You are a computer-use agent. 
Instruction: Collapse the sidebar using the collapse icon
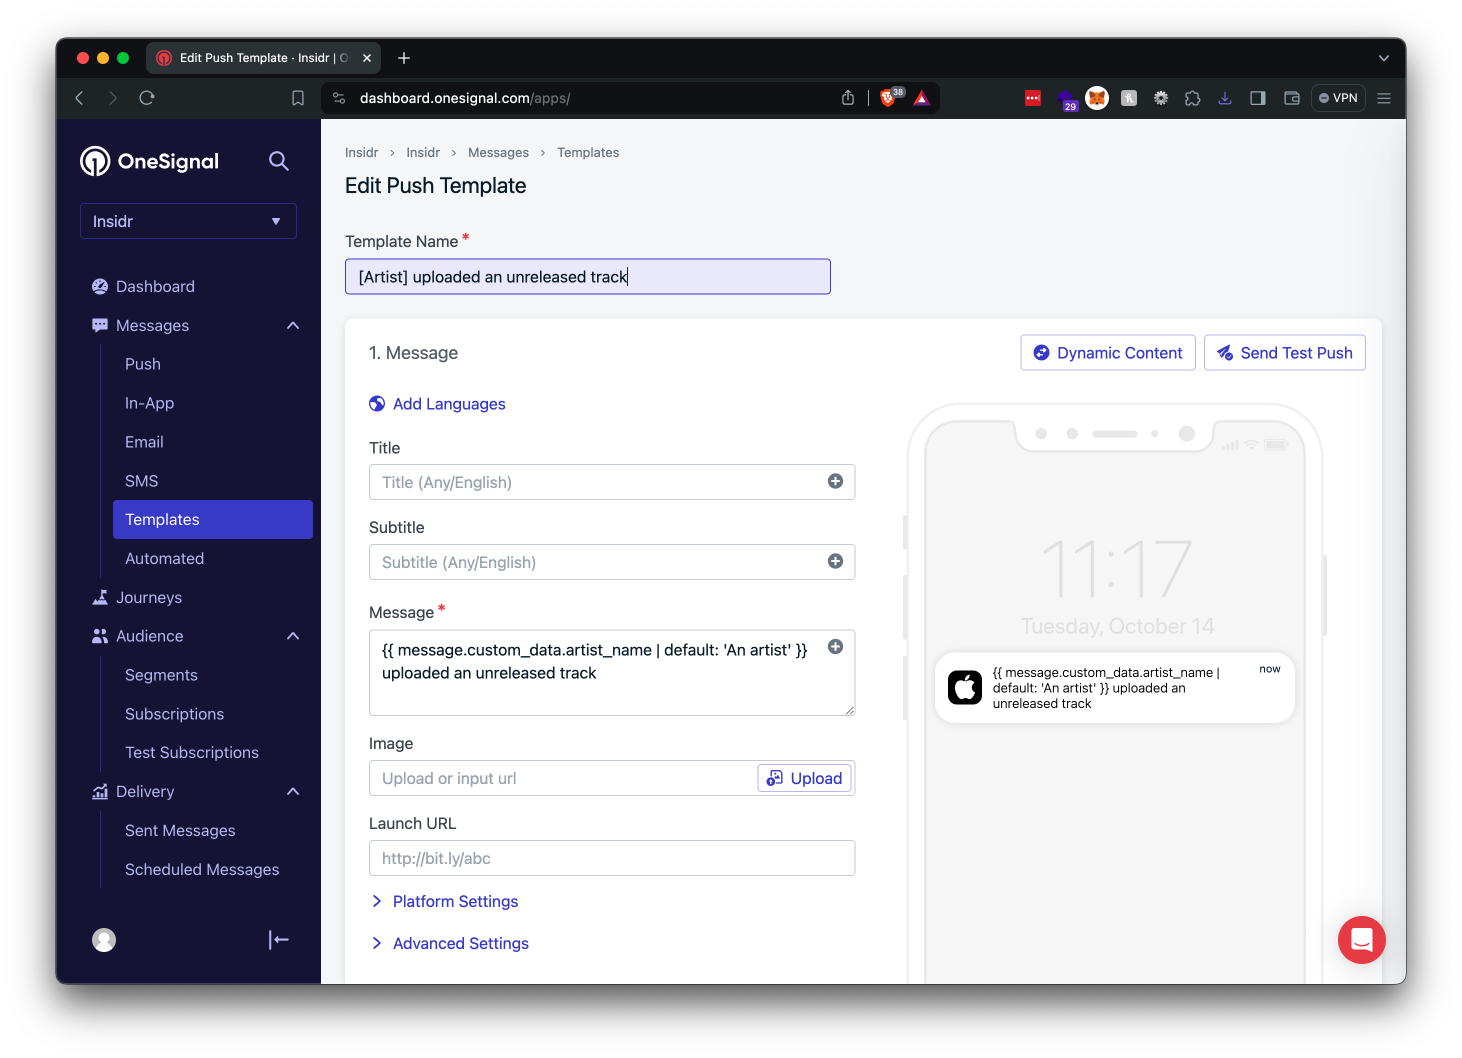tap(278, 940)
